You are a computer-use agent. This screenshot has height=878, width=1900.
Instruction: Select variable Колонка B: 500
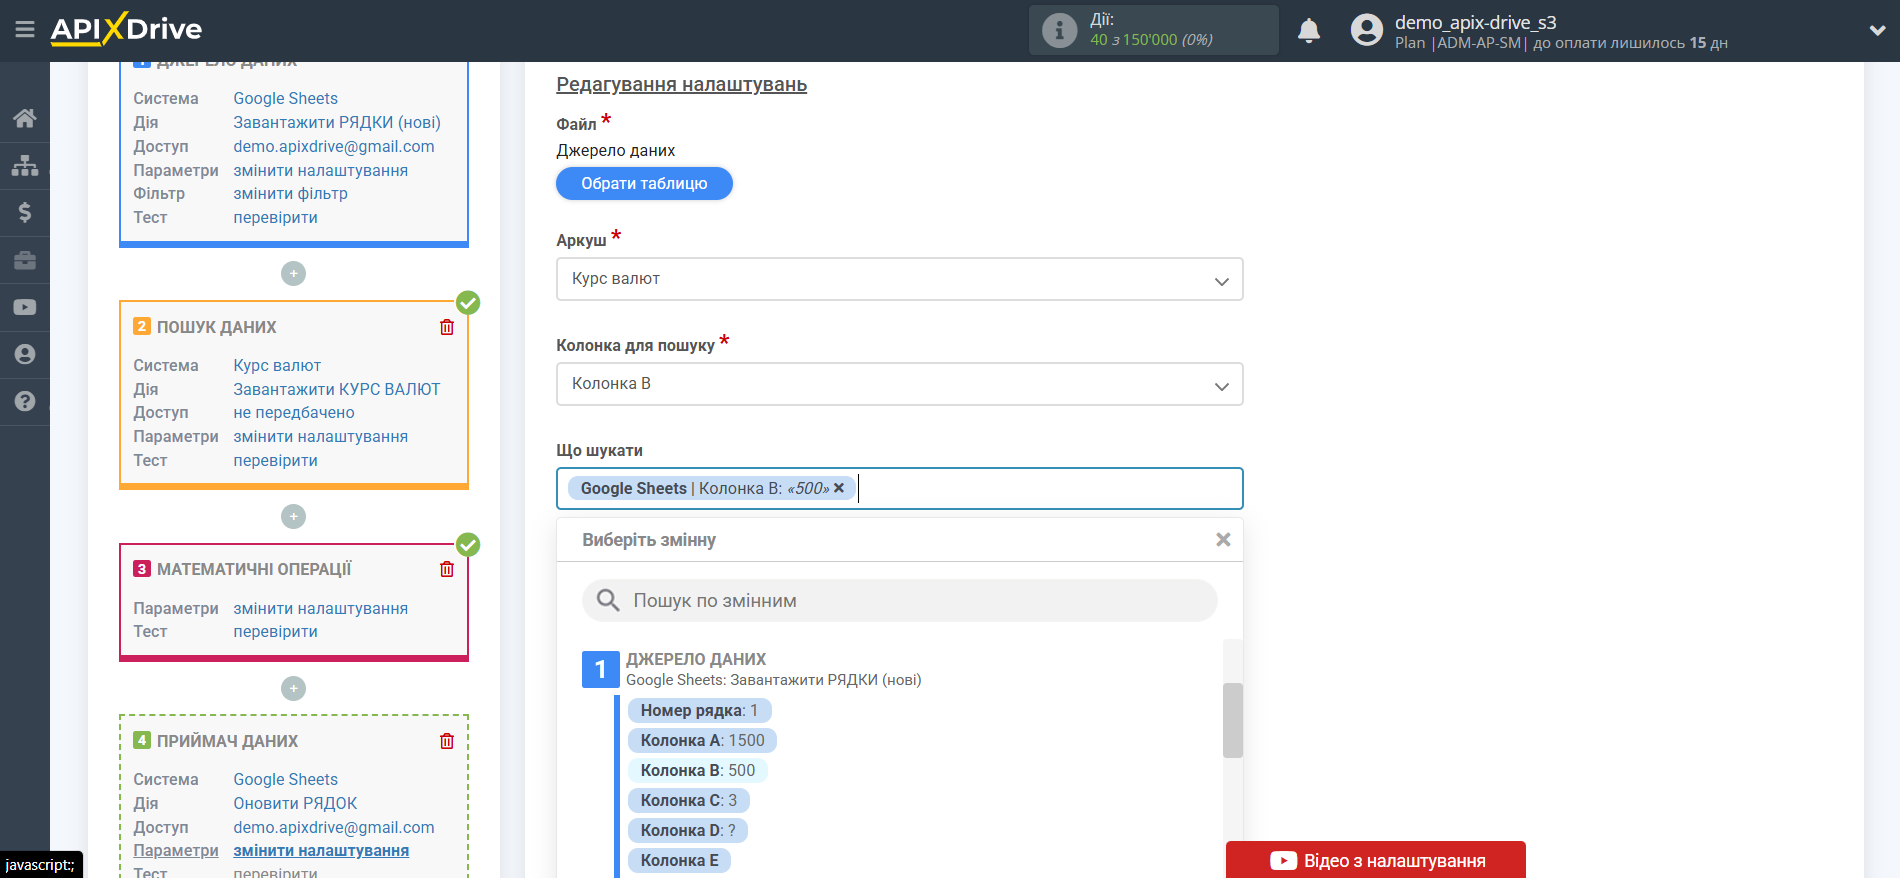coord(698,770)
